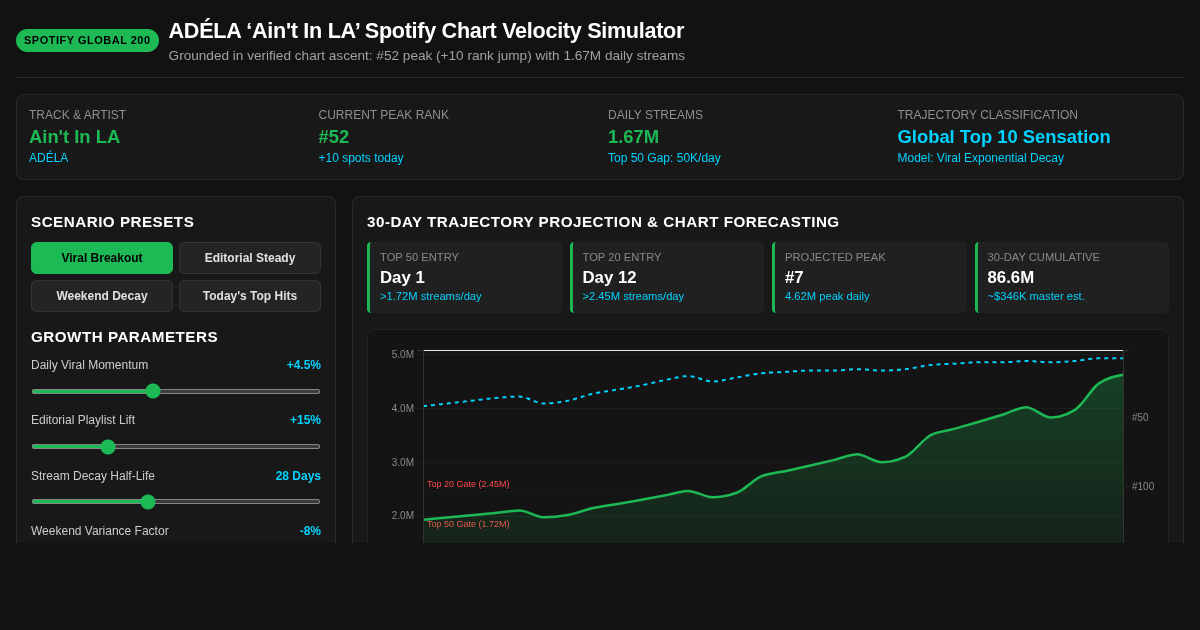Screen dimensions: 1200x630
Task: Click the +10 spots today text
Action: (x=361, y=158)
